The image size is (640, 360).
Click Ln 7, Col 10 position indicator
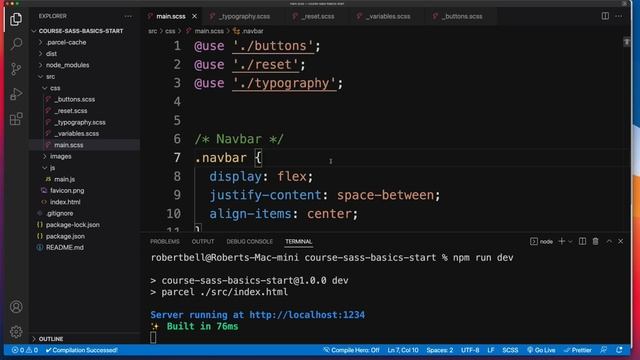tap(403, 350)
